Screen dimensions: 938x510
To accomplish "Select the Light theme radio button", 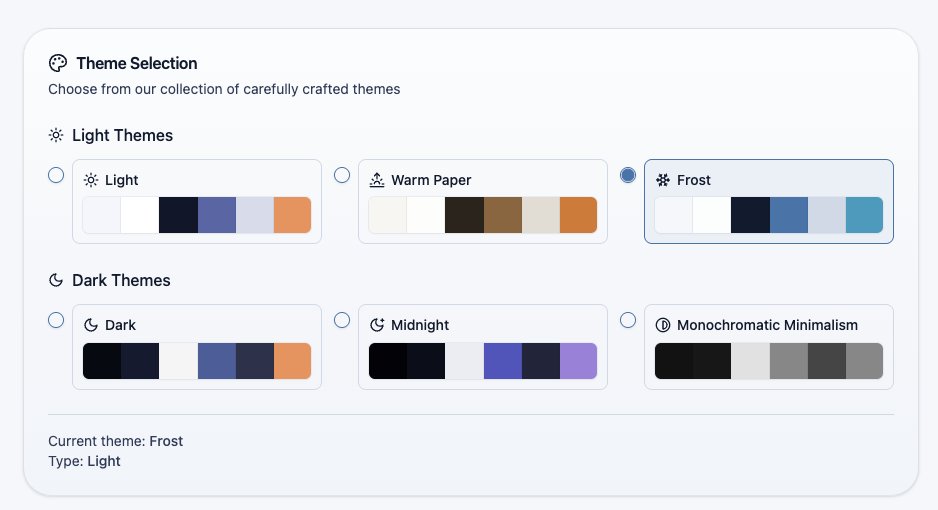I will [x=56, y=175].
